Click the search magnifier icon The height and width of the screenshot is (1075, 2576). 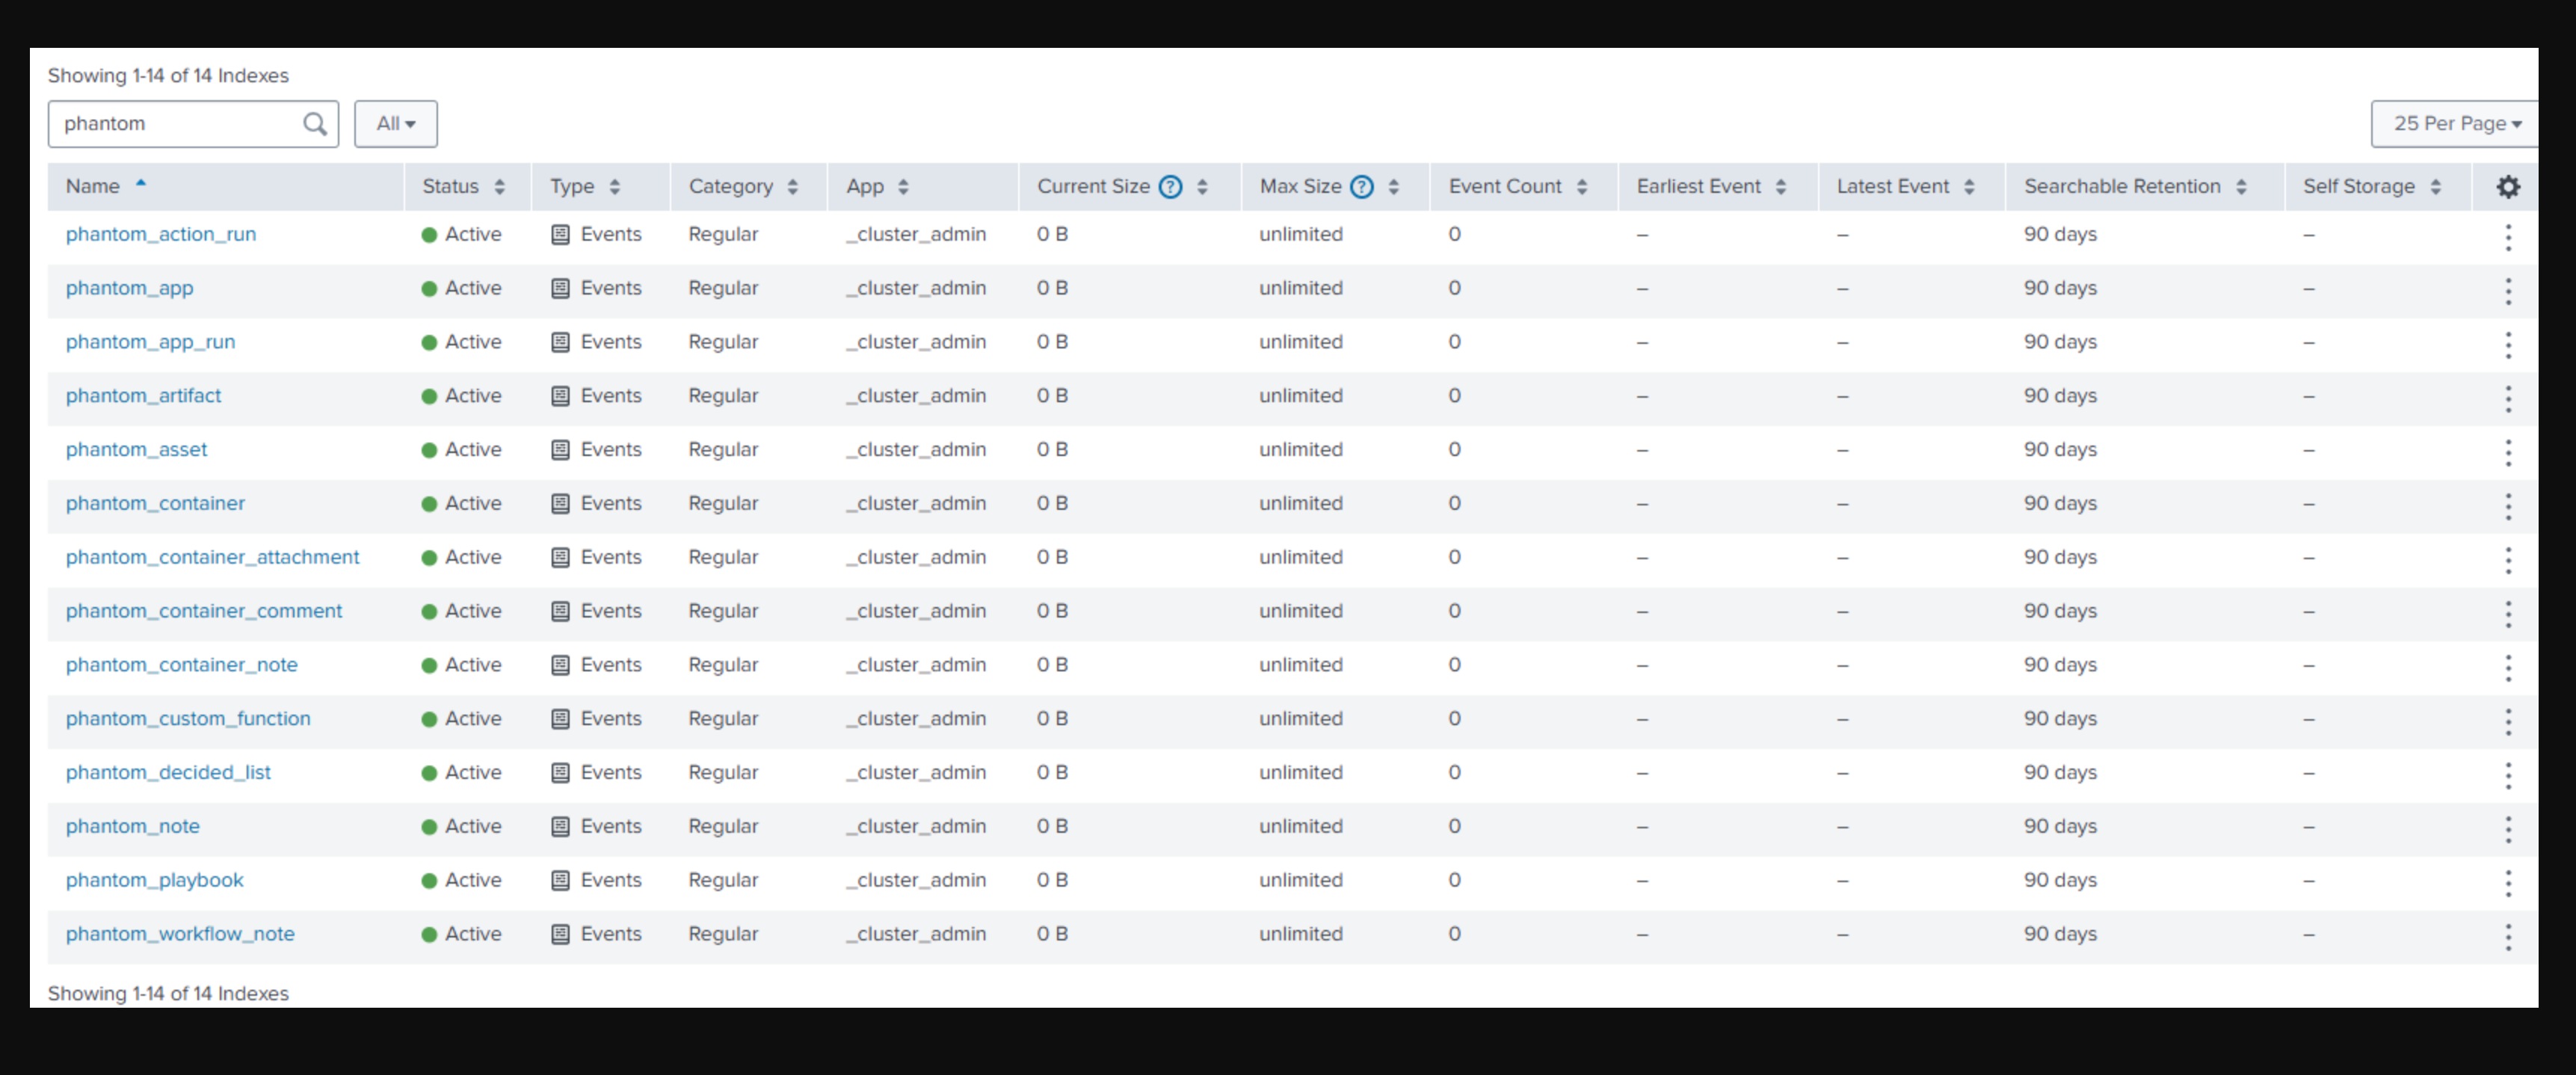coord(315,123)
